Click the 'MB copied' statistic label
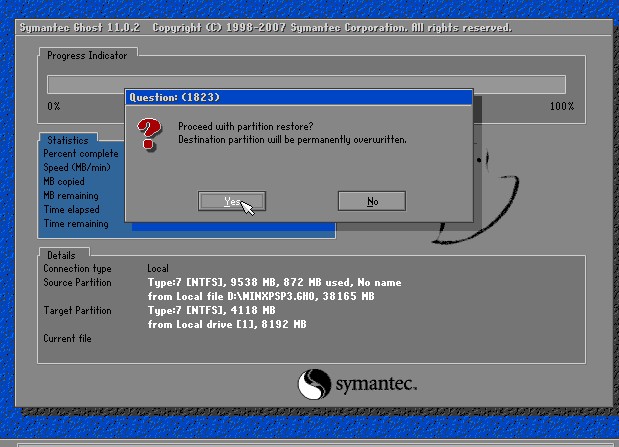619x447 pixels. 64,182
